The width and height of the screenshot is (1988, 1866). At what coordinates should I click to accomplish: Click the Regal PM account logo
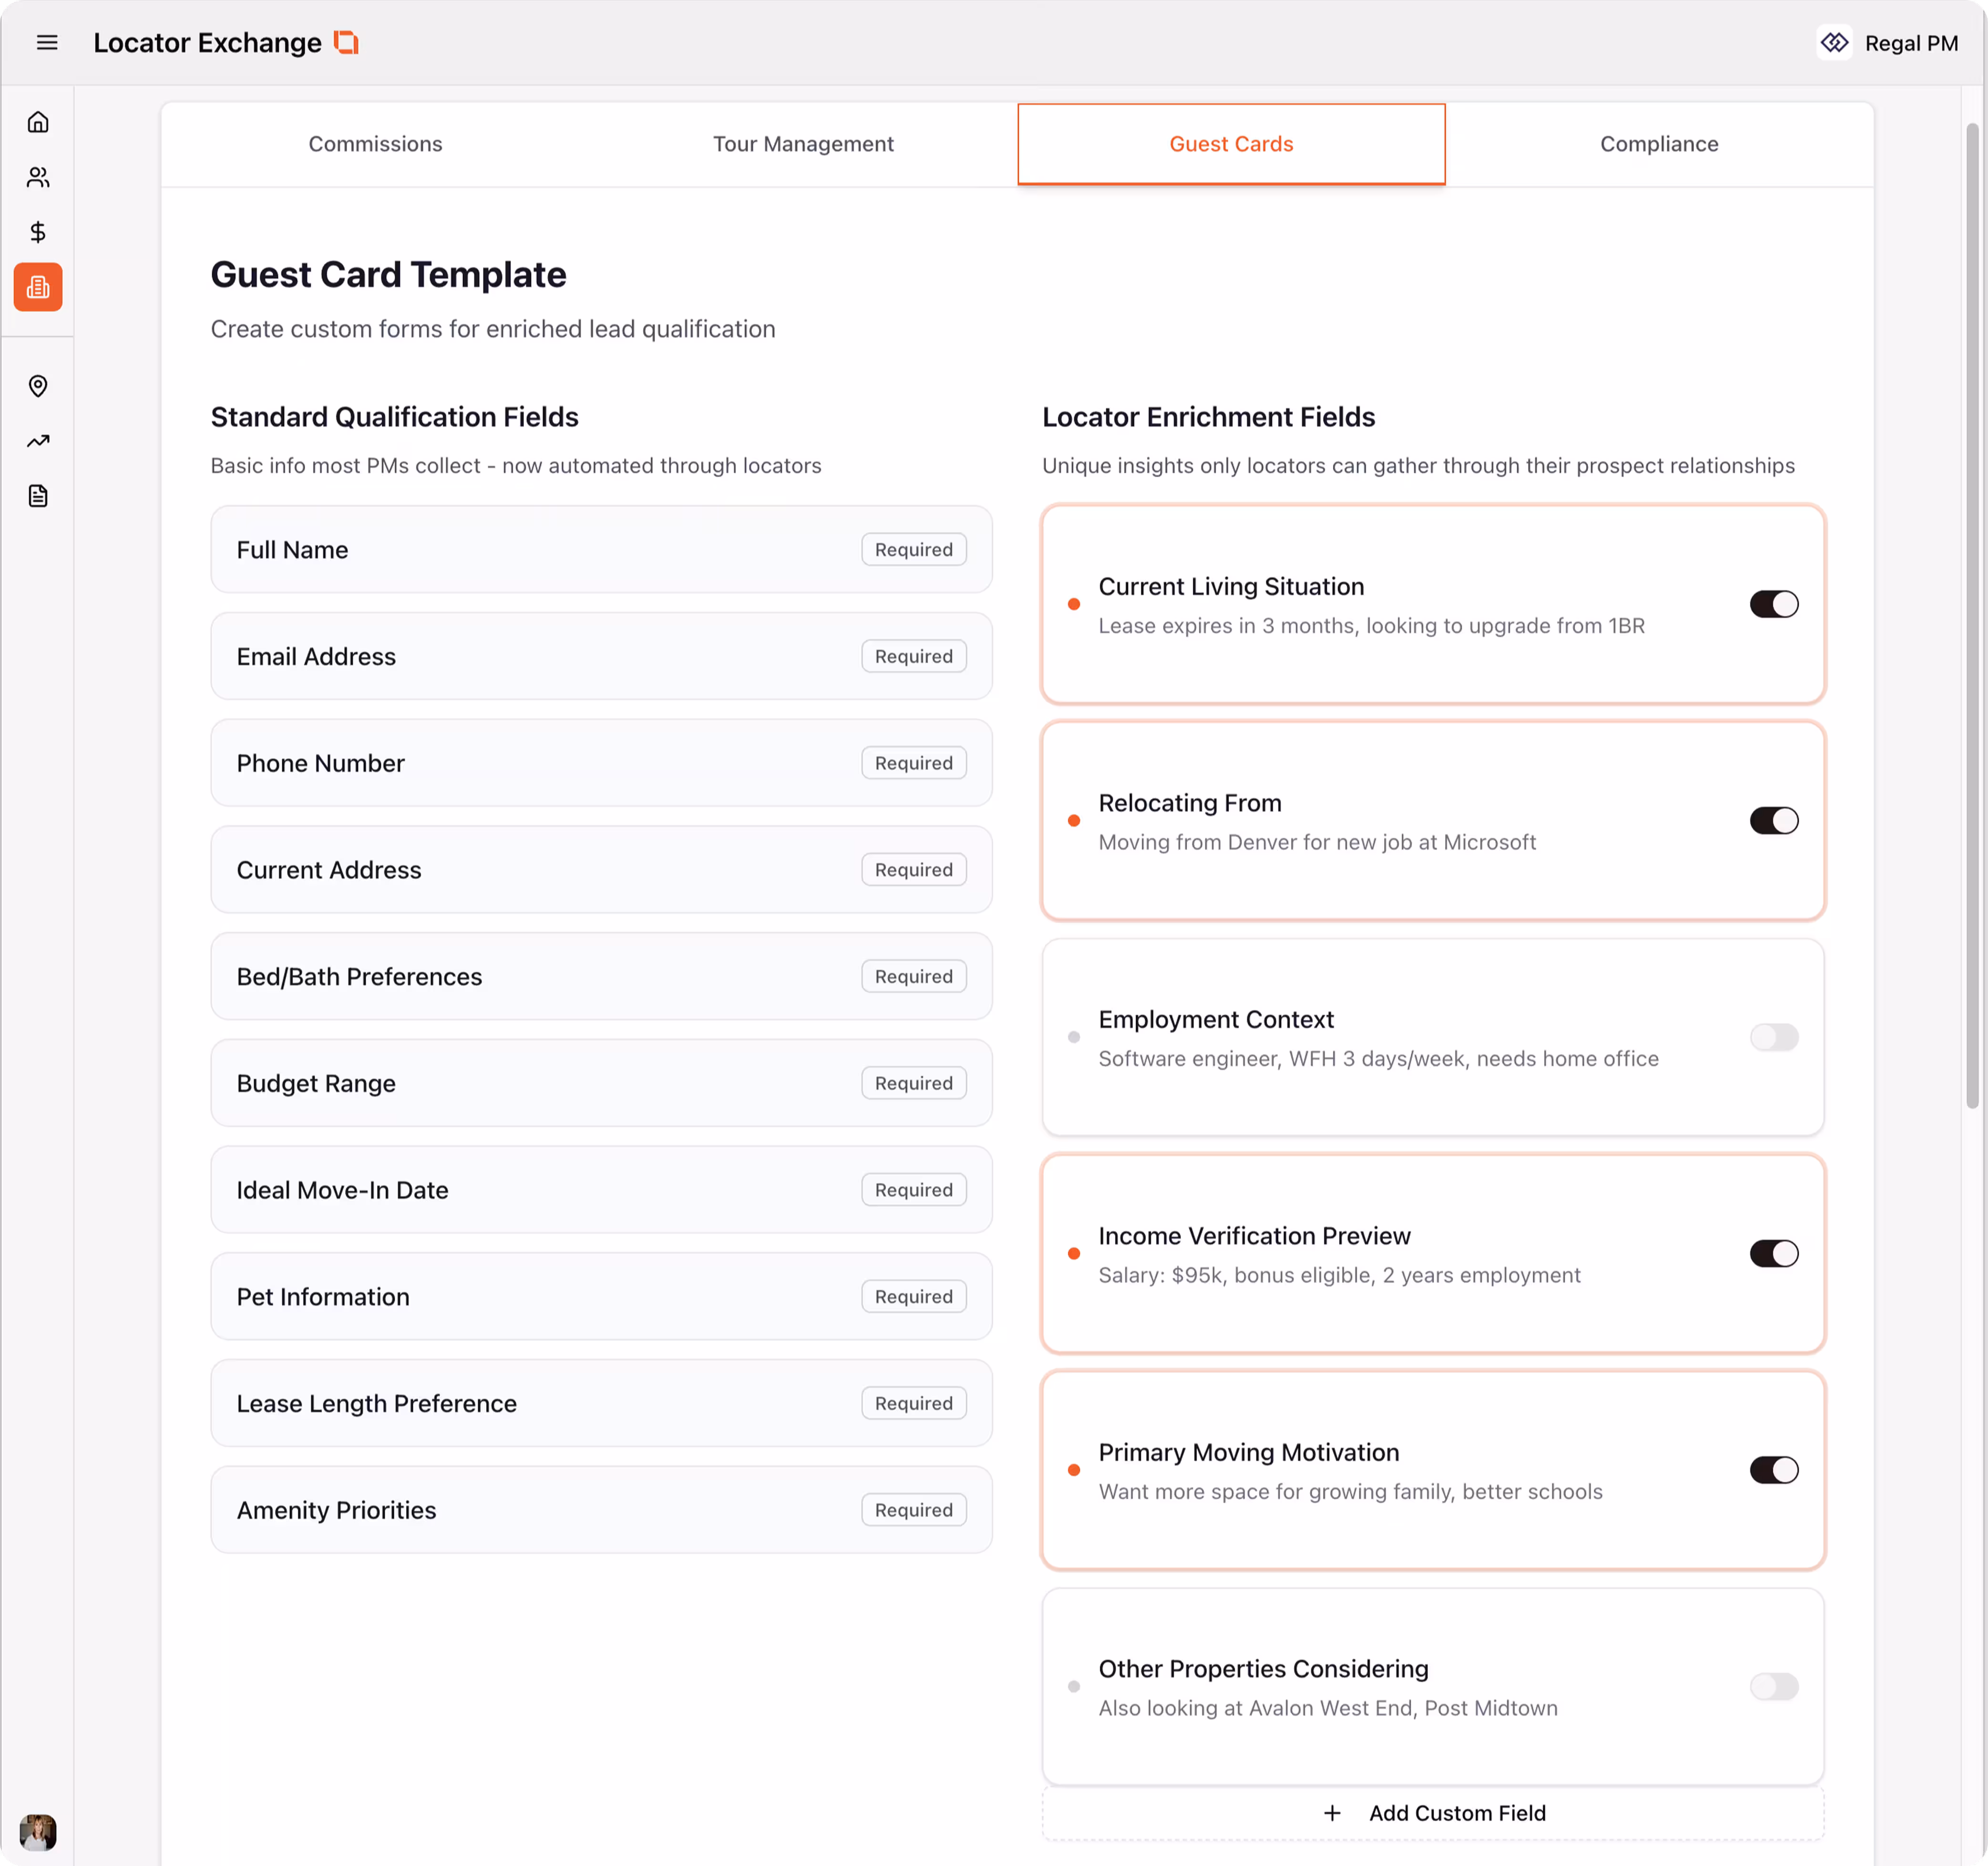click(1834, 43)
